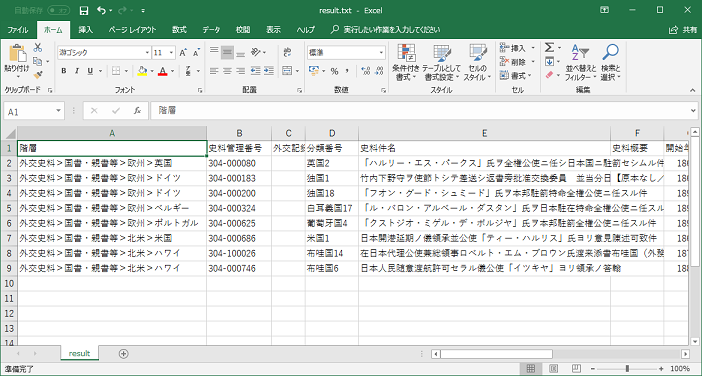
Task: Open Find and Select button
Action: 610,62
